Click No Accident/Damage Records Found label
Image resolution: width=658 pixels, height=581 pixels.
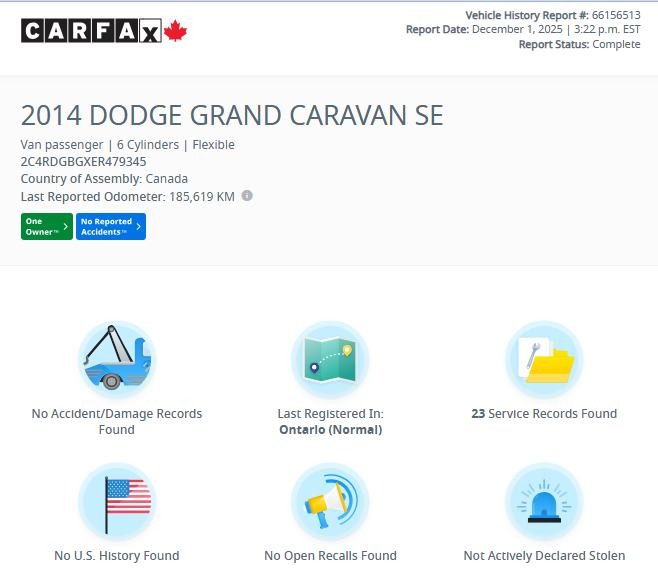[x=117, y=421]
